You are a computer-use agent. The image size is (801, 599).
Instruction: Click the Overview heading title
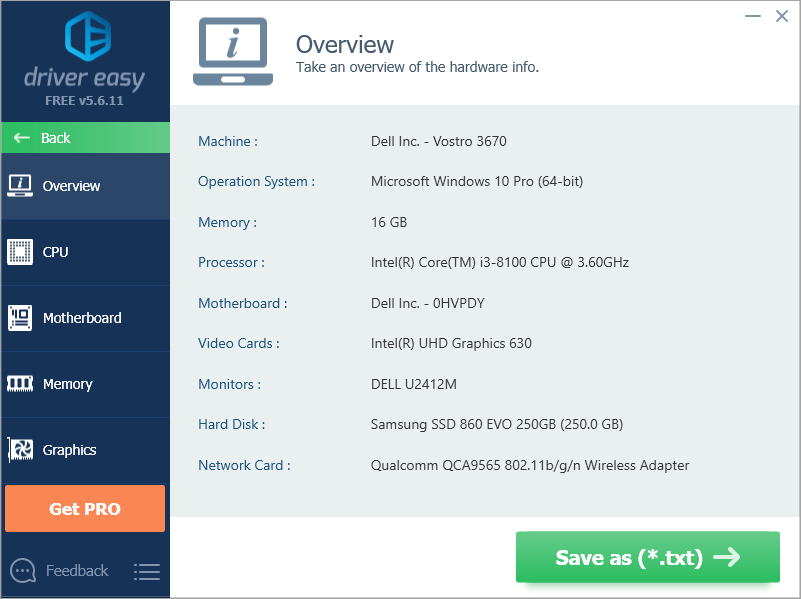click(x=345, y=44)
